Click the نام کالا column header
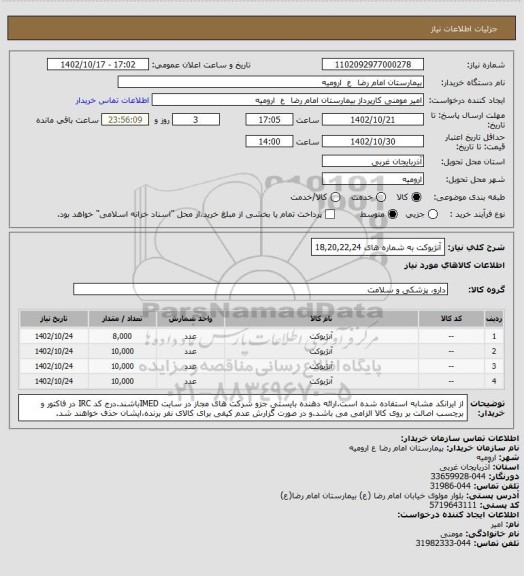This screenshot has width=524, height=576. pos(321,318)
